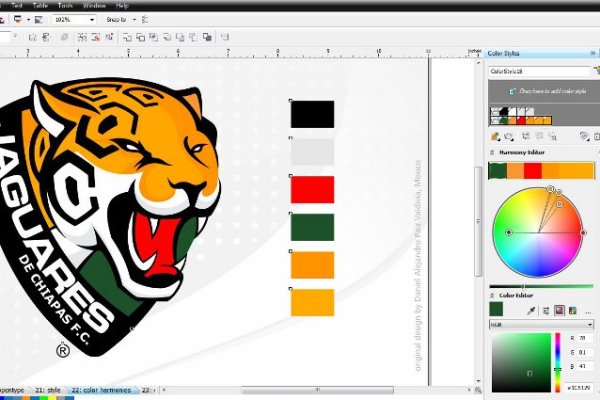This screenshot has height=400, width=600.
Task: Click the green color picker field
Action: tap(521, 362)
